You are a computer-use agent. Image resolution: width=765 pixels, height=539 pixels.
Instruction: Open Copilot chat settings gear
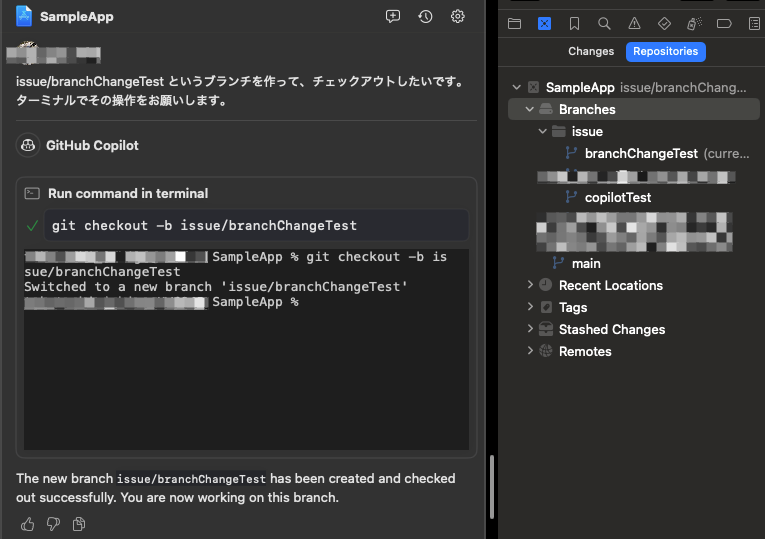(458, 17)
